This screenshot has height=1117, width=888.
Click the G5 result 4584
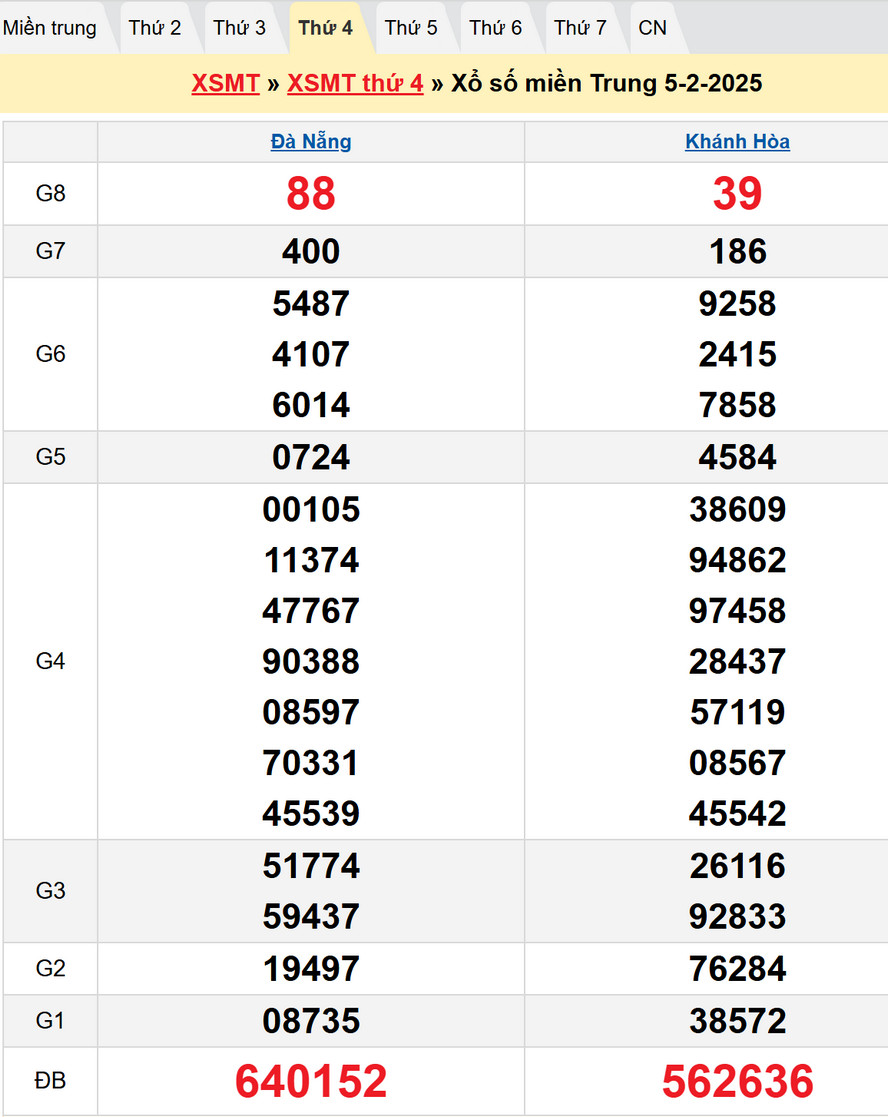point(738,457)
